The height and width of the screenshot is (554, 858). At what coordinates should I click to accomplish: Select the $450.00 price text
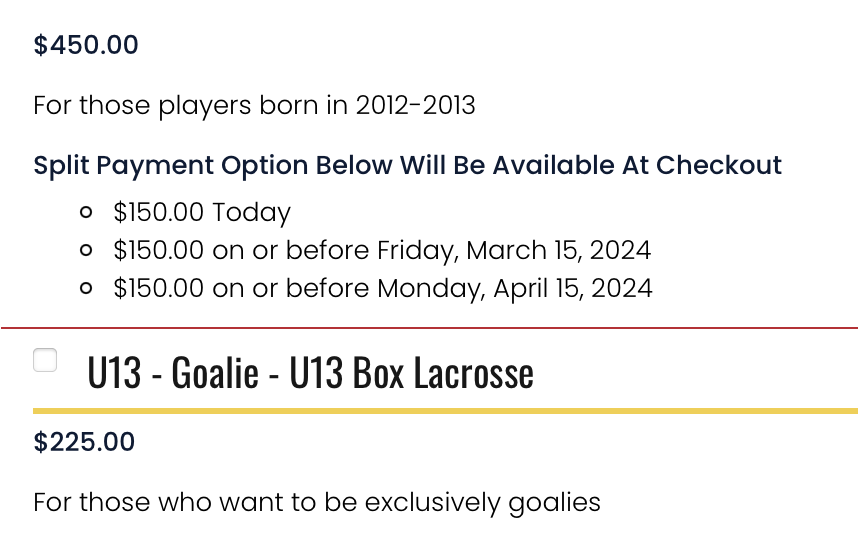click(x=86, y=44)
